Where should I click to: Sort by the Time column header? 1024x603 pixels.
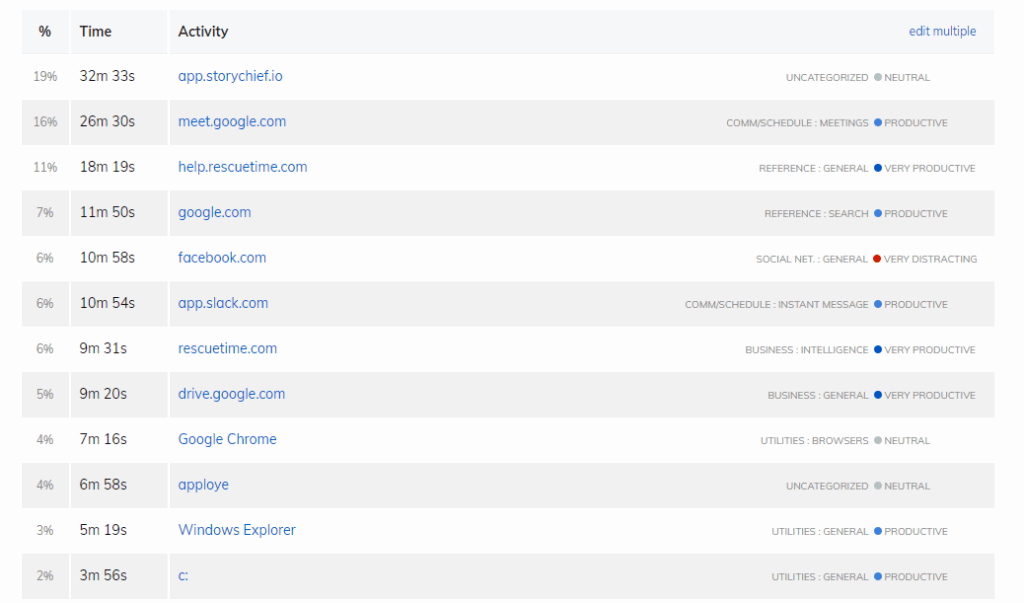95,31
